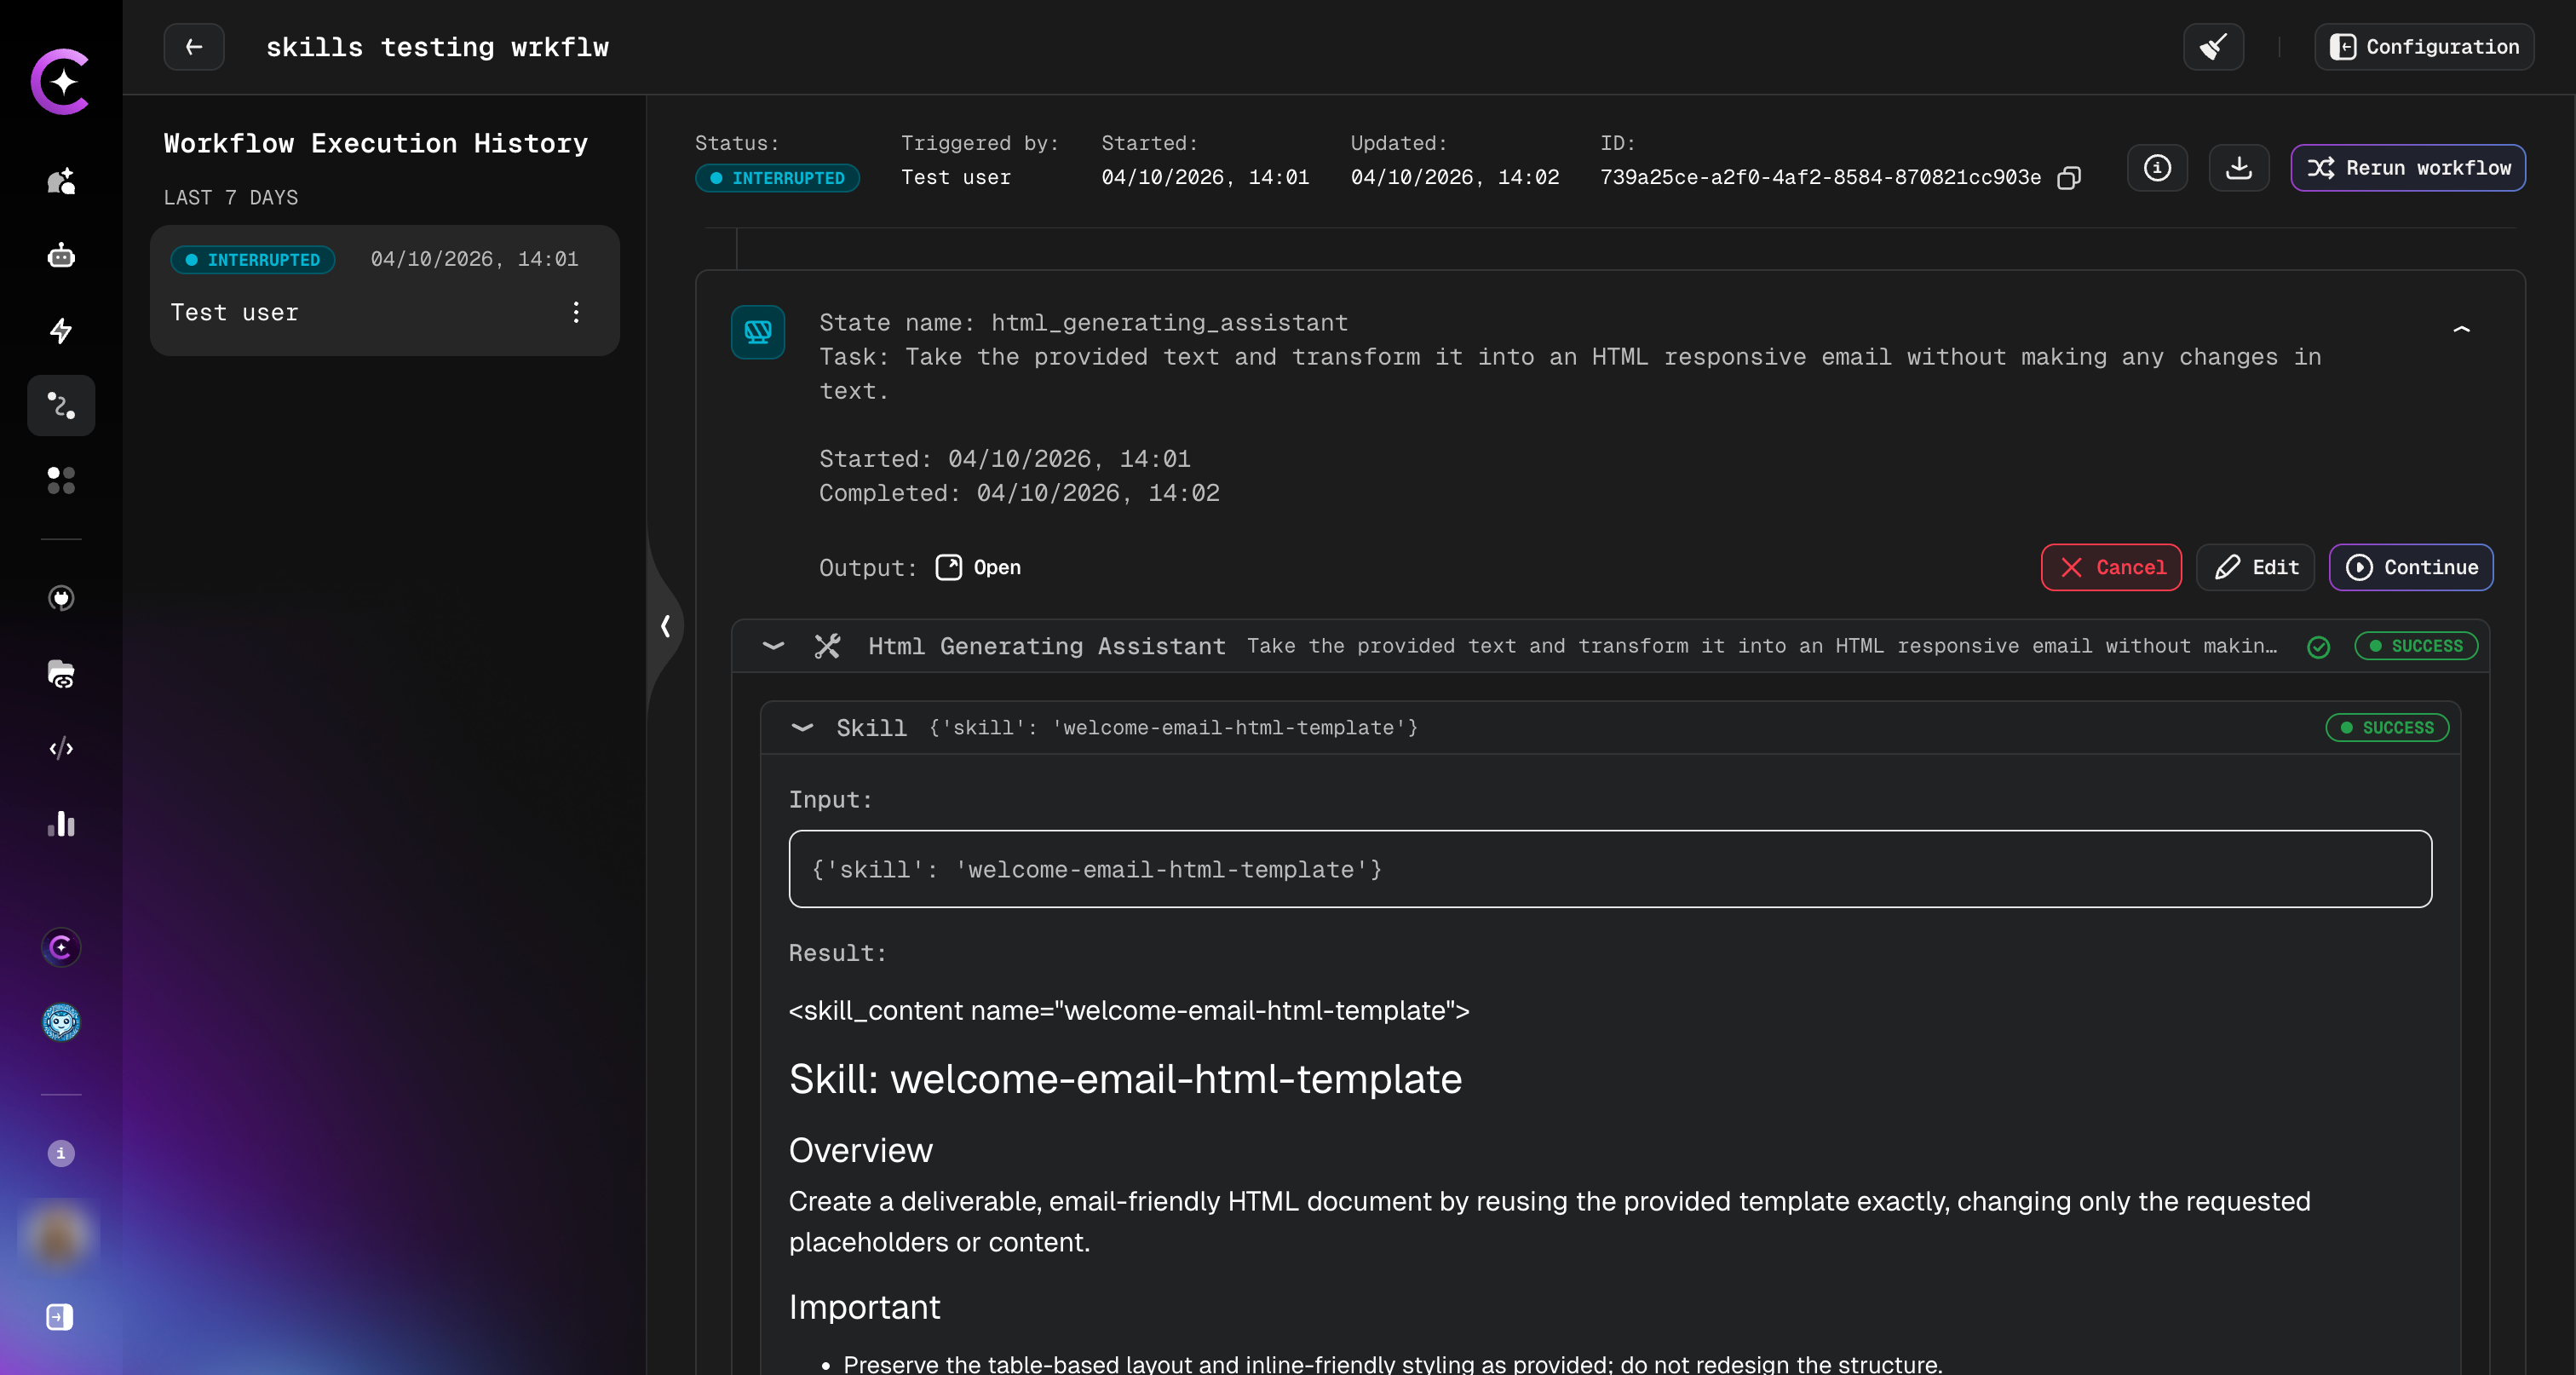The image size is (2576, 1375).
Task: Download the workflow execution output
Action: coord(2238,168)
